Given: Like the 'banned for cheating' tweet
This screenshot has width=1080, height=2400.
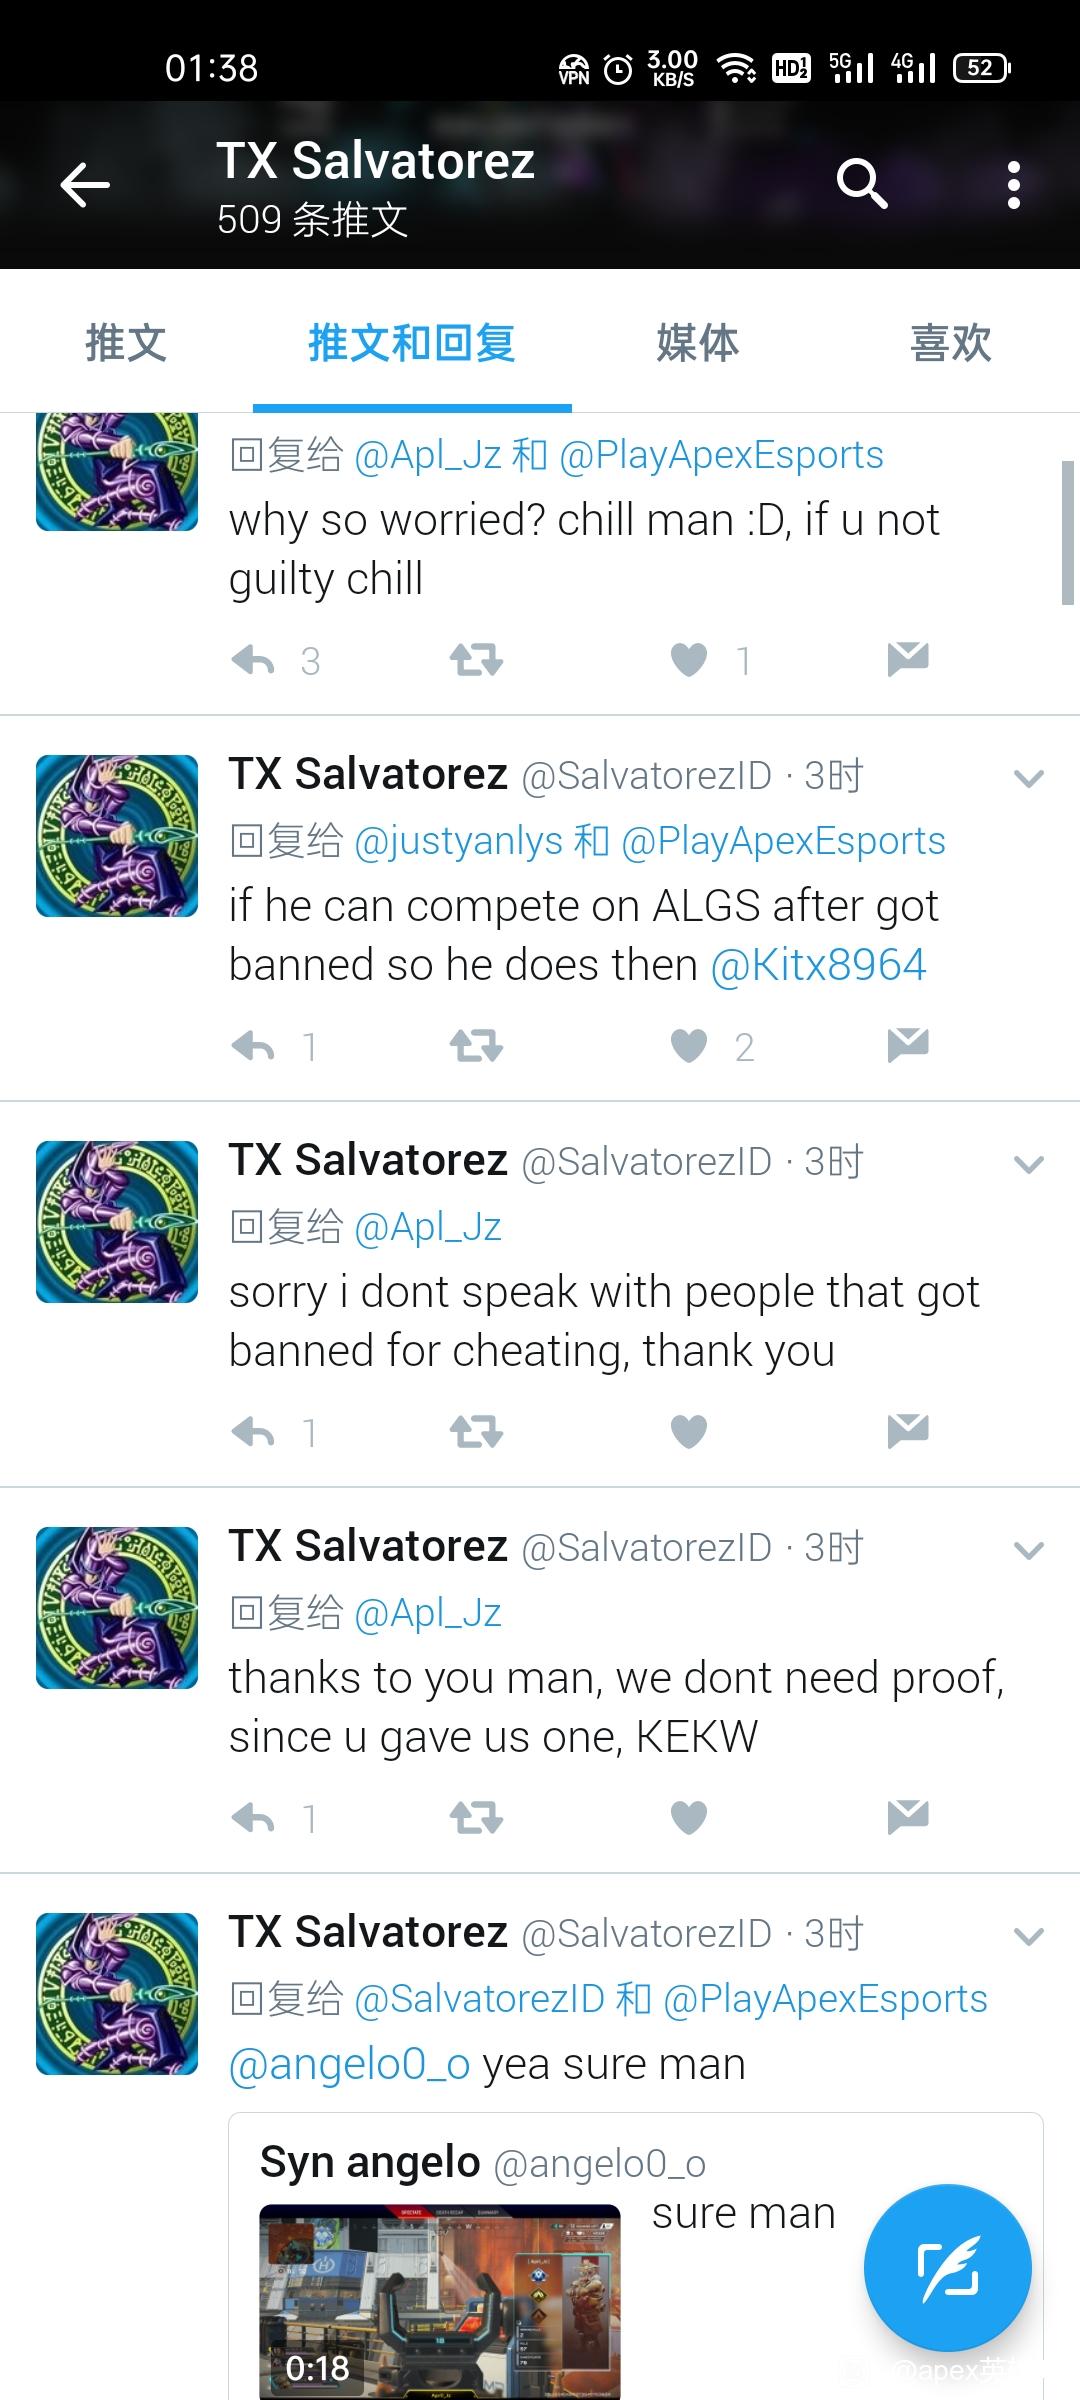Looking at the screenshot, I should click(689, 1432).
